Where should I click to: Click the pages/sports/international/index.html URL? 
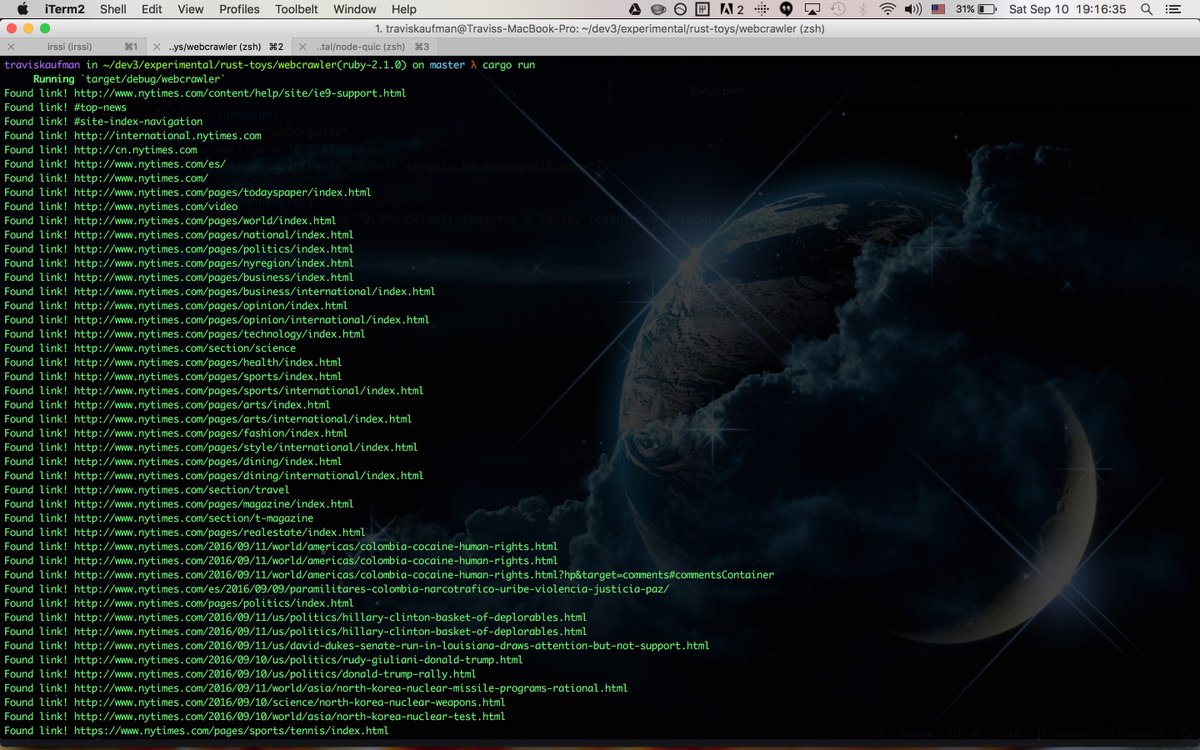(249, 390)
